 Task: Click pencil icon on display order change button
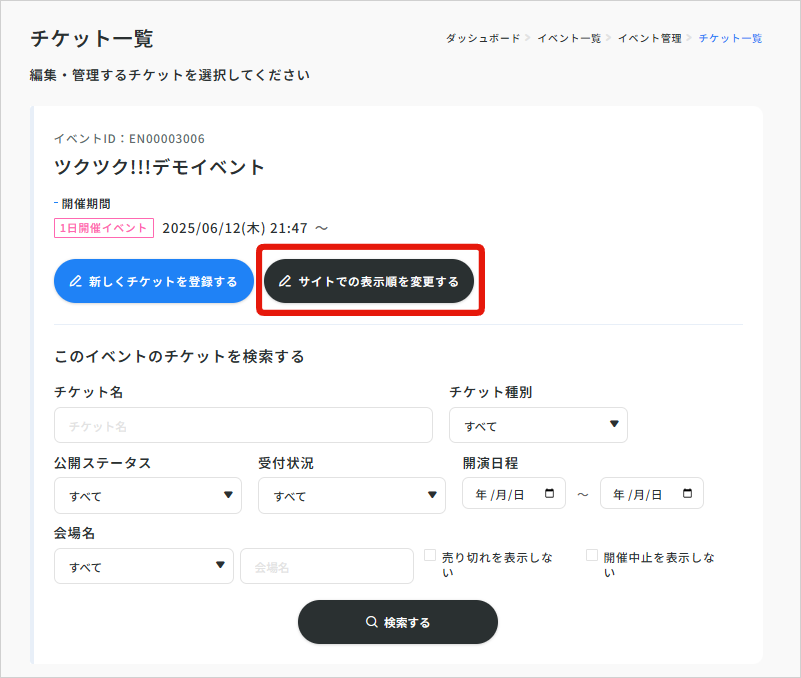click(285, 282)
